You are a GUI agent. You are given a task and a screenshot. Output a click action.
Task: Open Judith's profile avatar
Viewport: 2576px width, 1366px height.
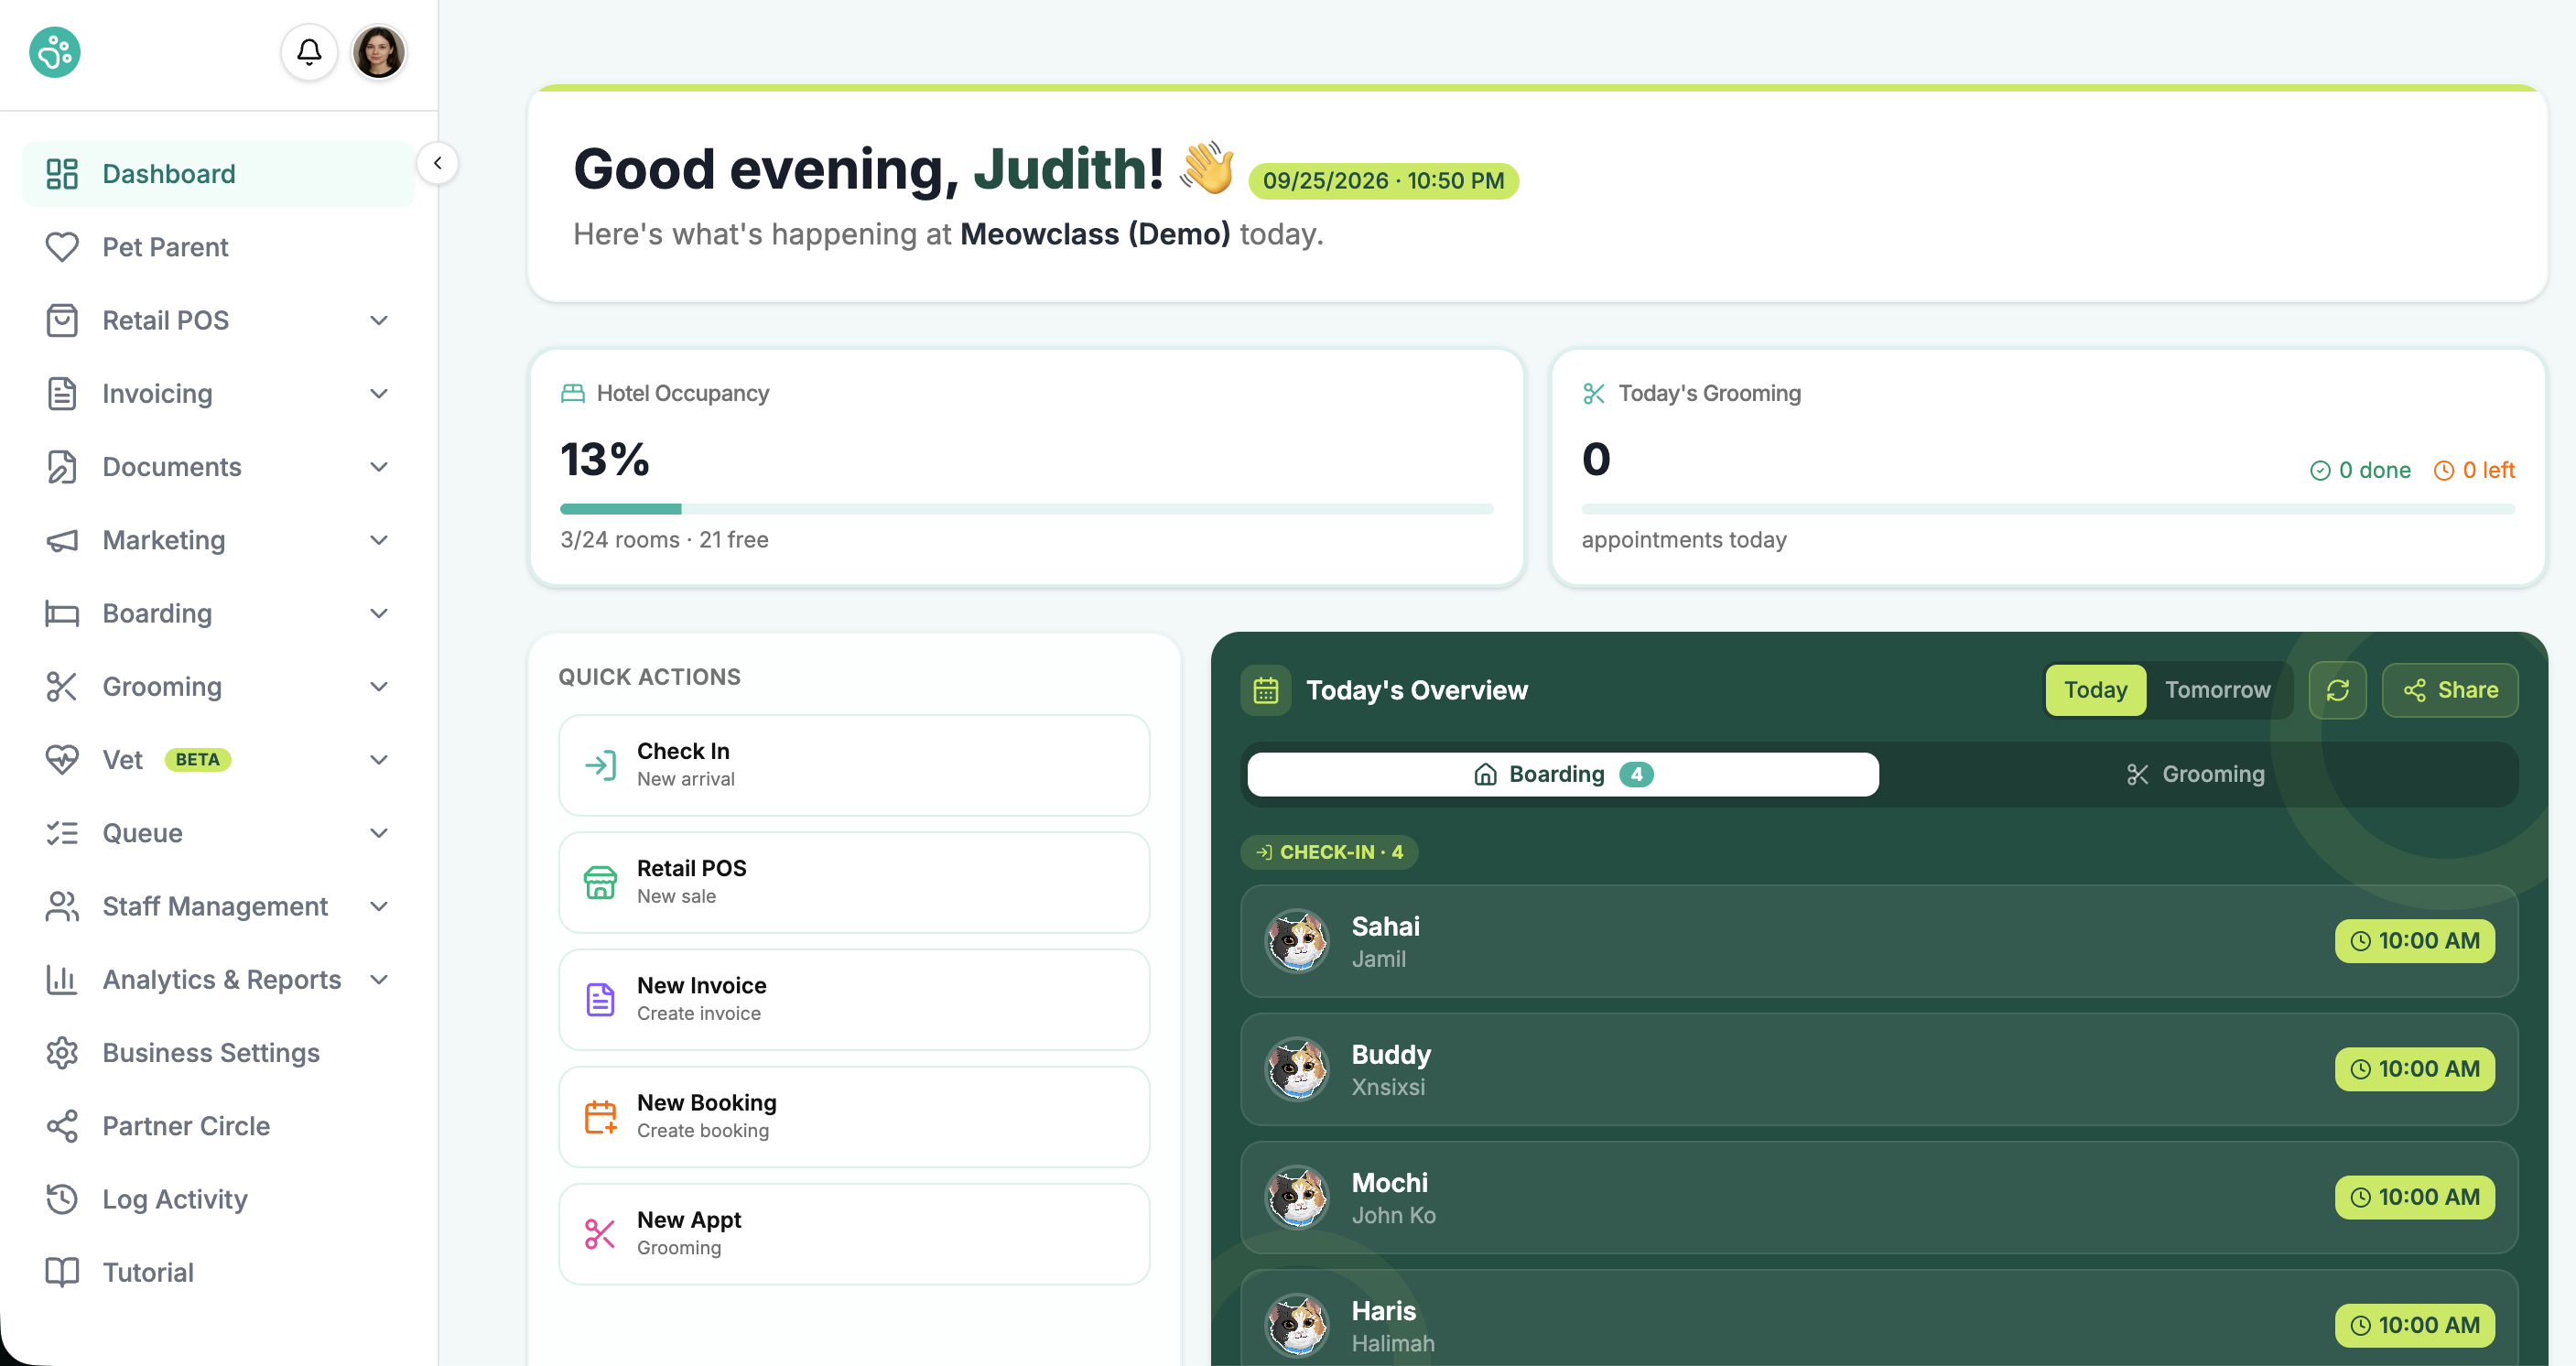click(379, 52)
